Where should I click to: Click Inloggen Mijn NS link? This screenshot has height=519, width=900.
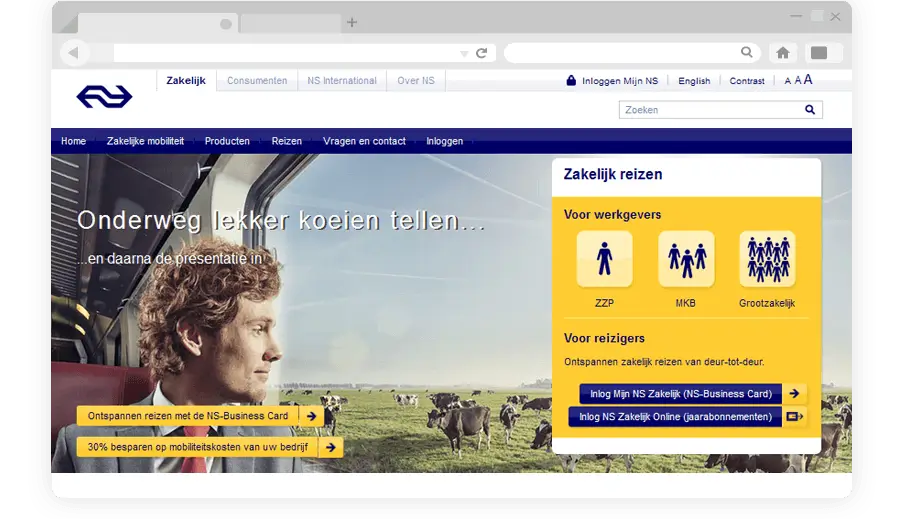tap(620, 81)
